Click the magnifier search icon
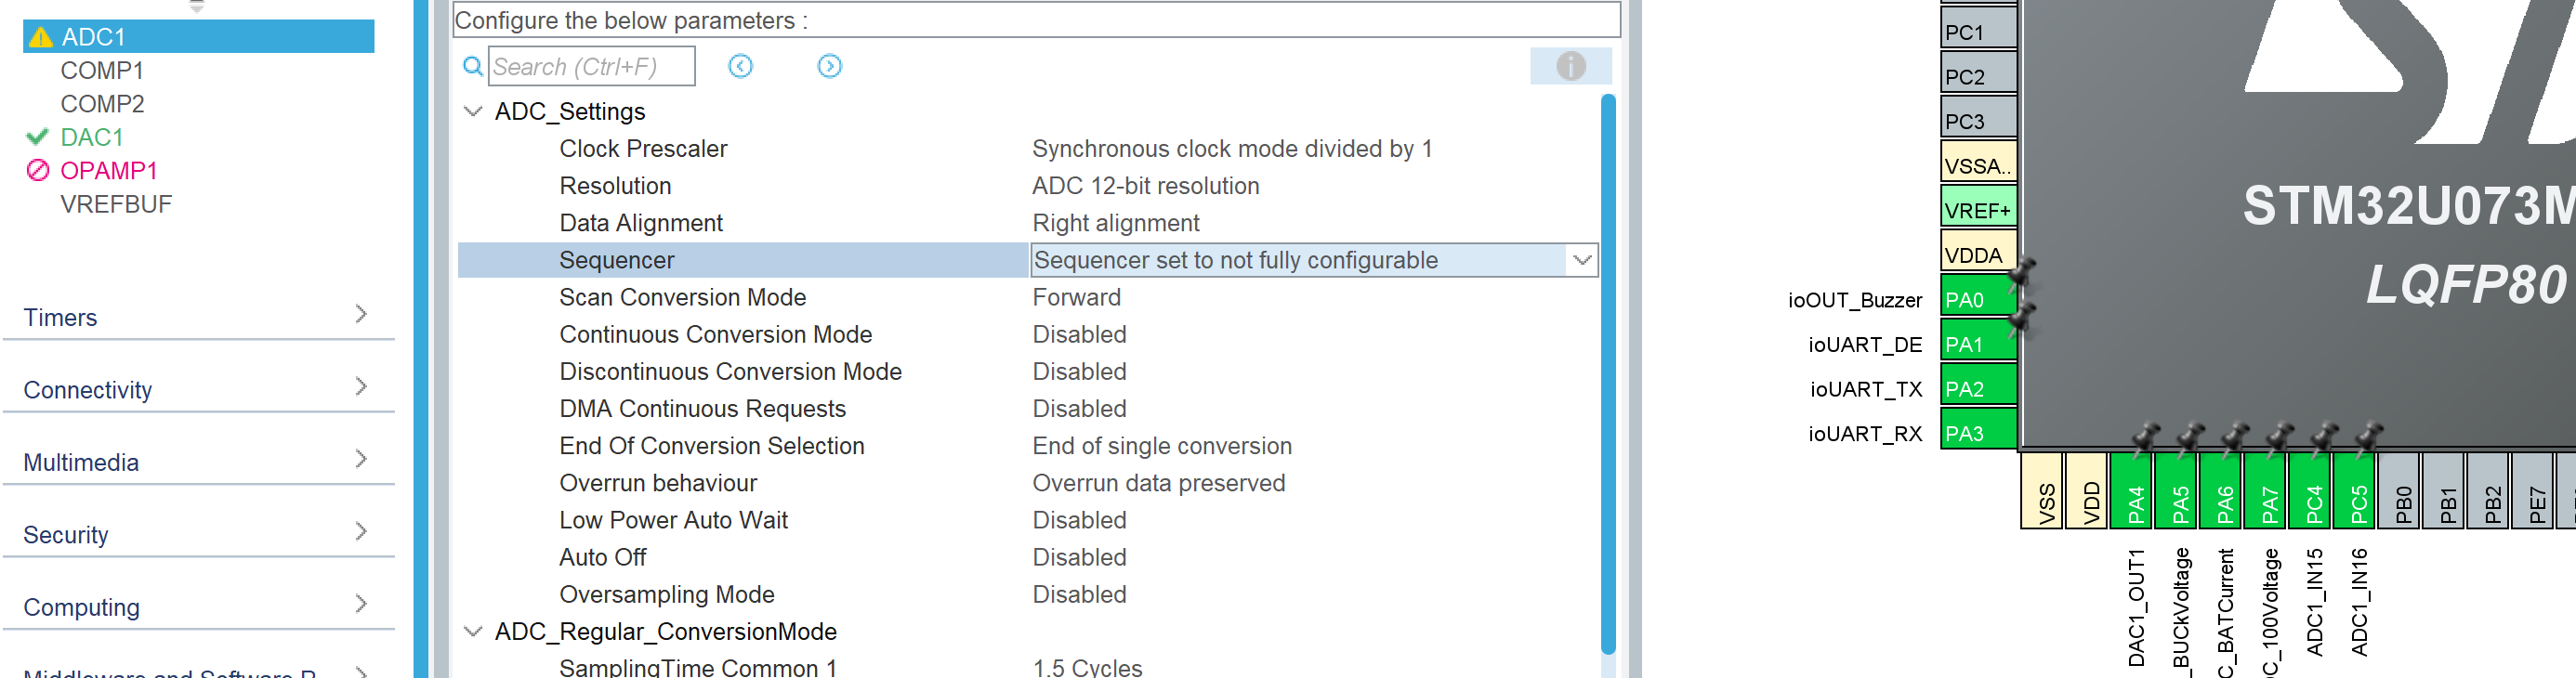This screenshot has height=678, width=2576. (471, 66)
